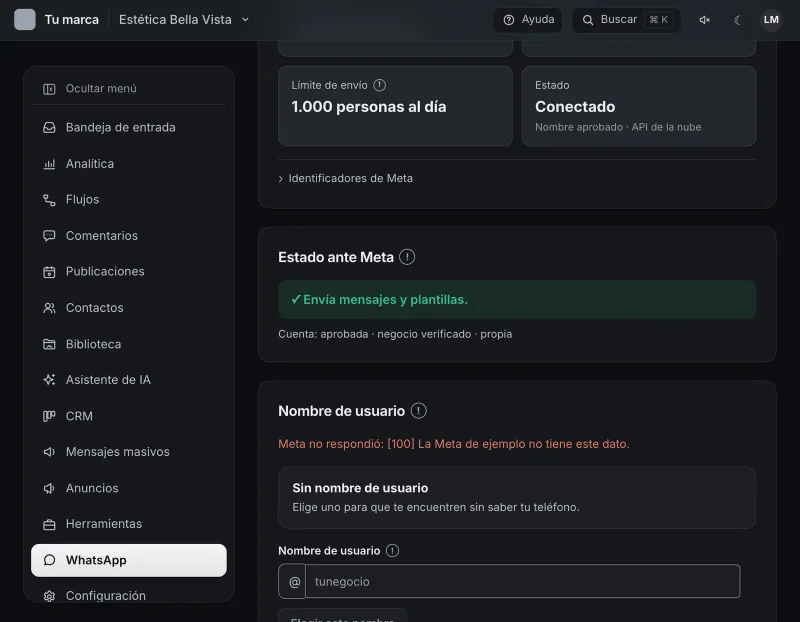Click the Ocultar menú panel icon
This screenshot has width=800, height=622.
click(x=49, y=89)
